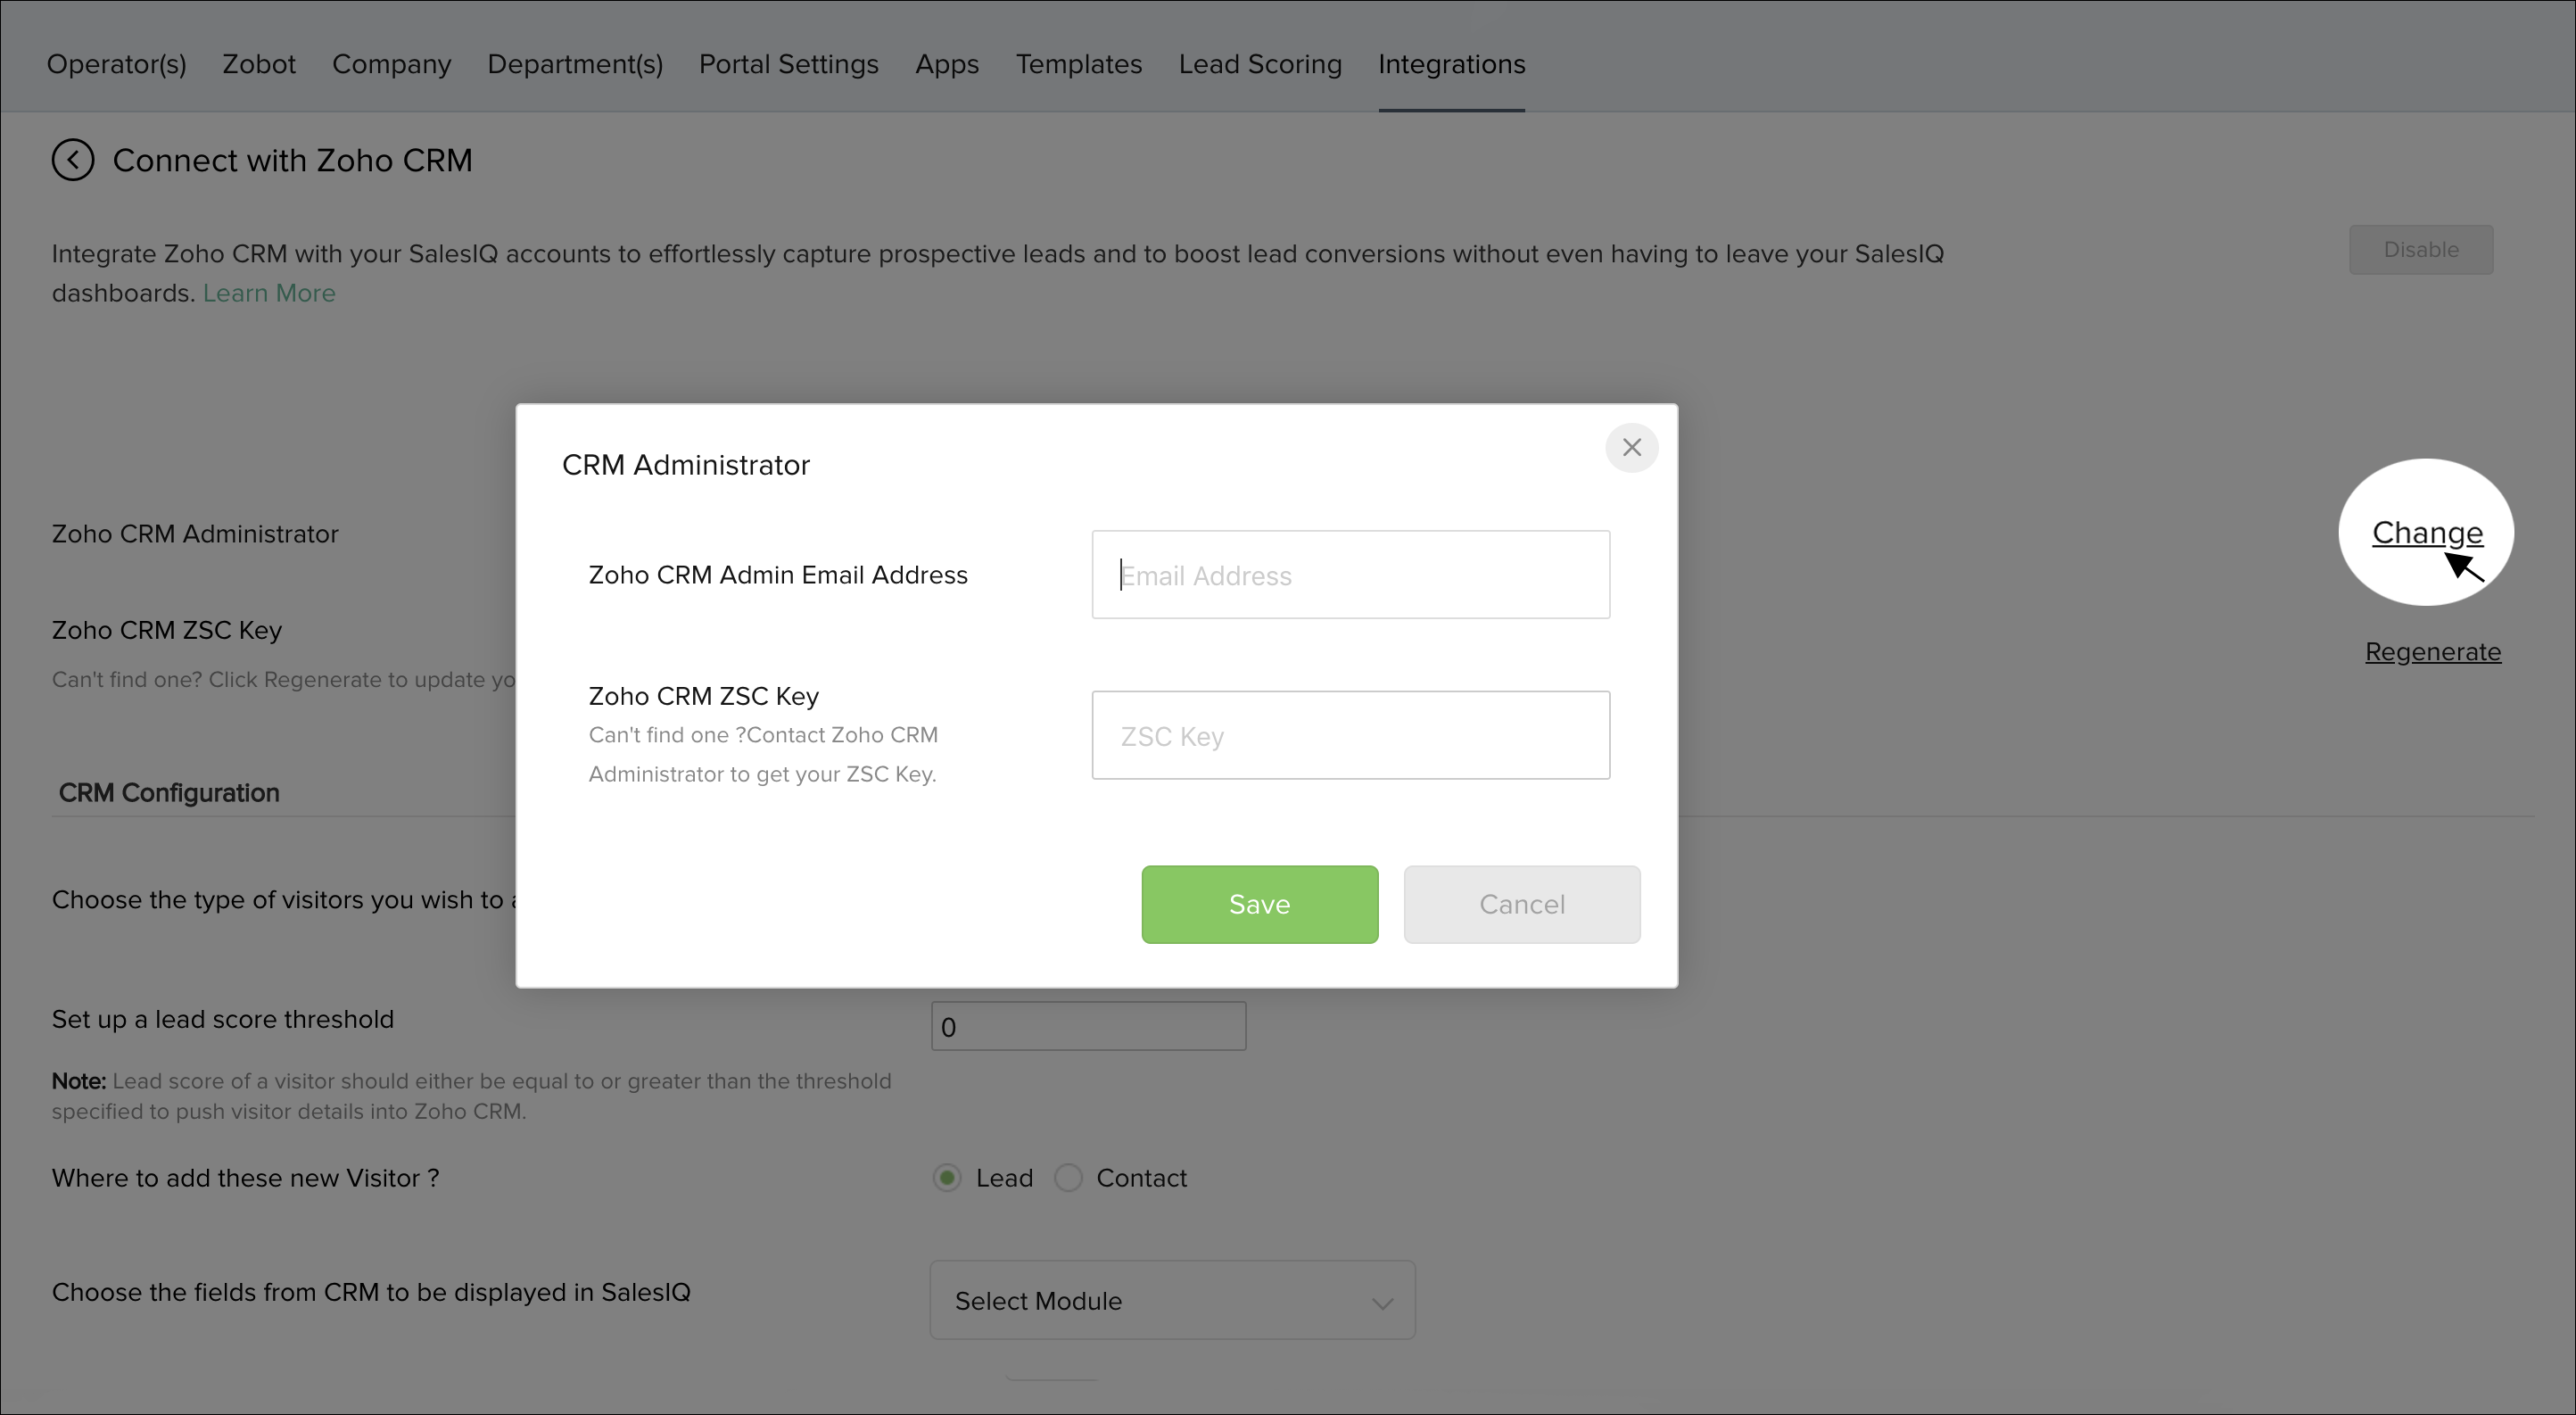Click the Change administrator link

click(x=2426, y=533)
